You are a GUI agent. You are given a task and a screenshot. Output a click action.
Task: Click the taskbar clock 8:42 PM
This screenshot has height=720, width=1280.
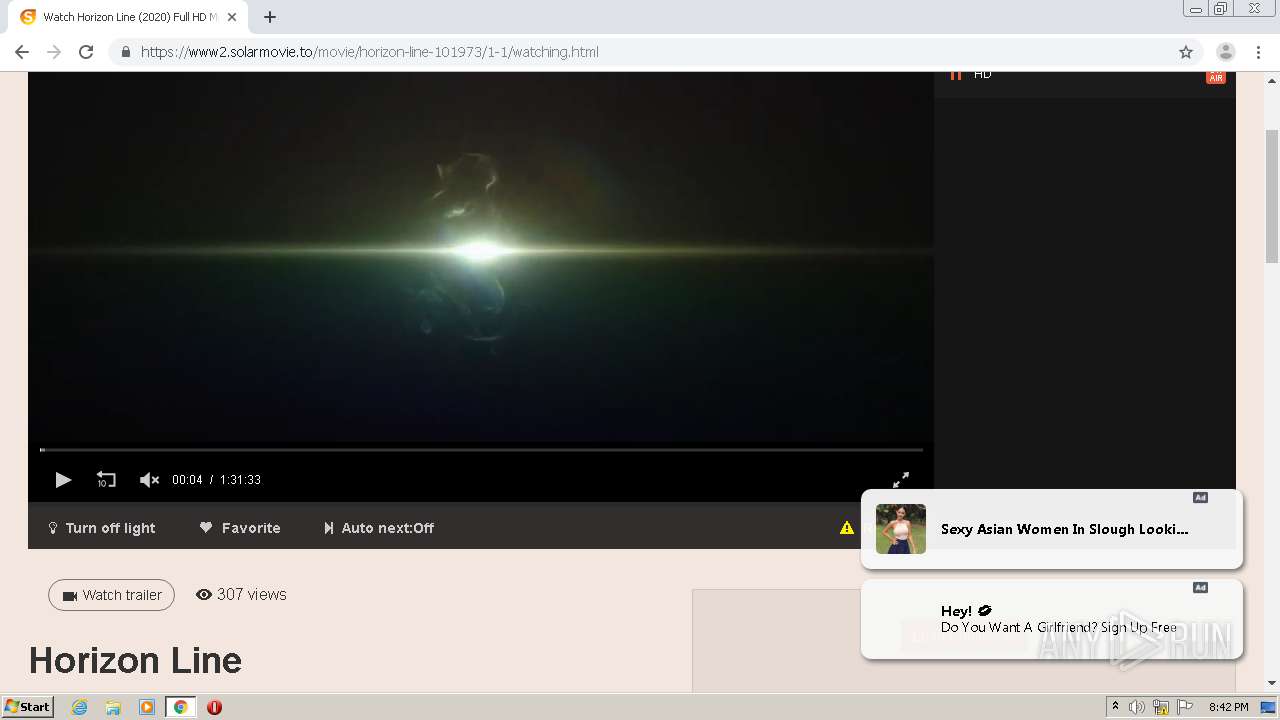[1228, 707]
